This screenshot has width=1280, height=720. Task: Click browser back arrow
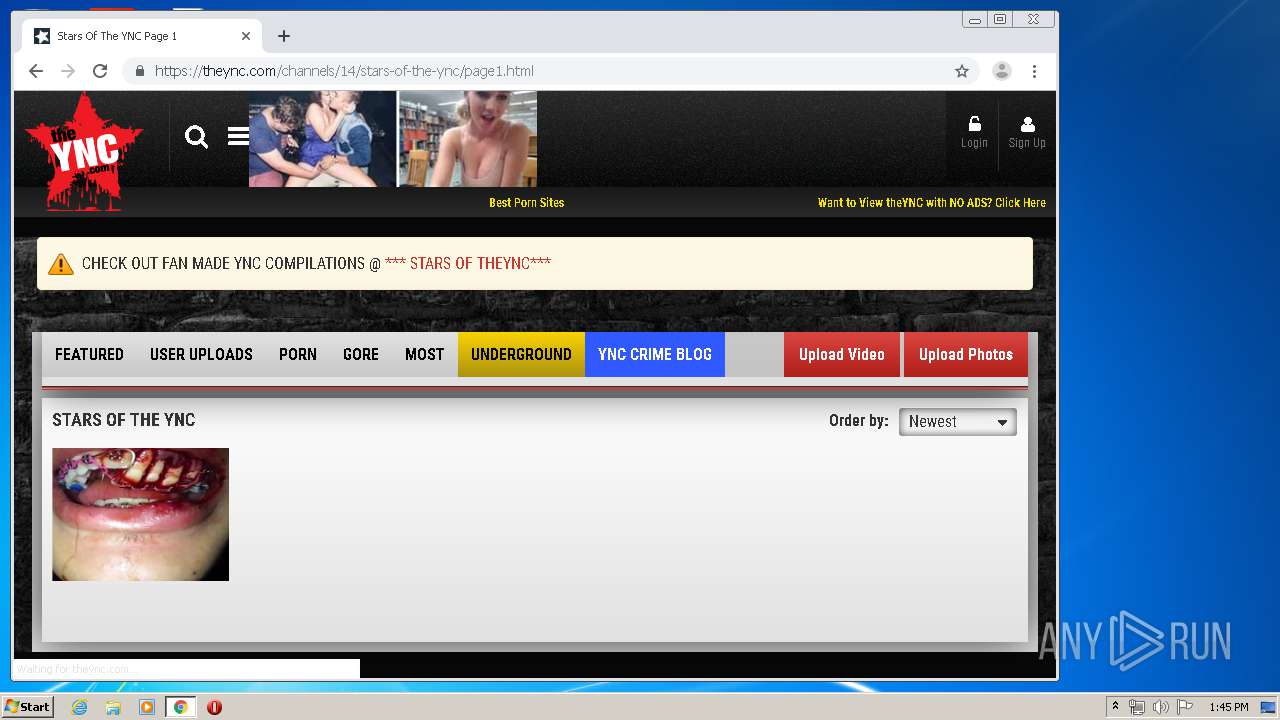pyautogui.click(x=36, y=71)
